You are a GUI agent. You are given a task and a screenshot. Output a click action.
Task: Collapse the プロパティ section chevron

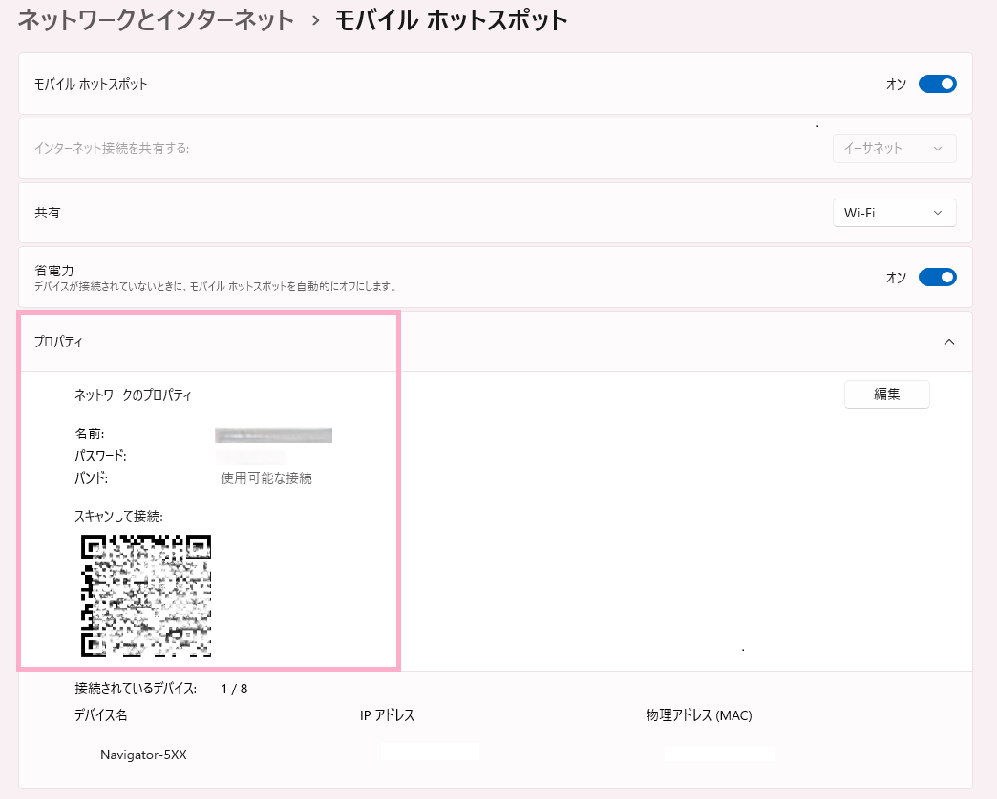pos(949,342)
